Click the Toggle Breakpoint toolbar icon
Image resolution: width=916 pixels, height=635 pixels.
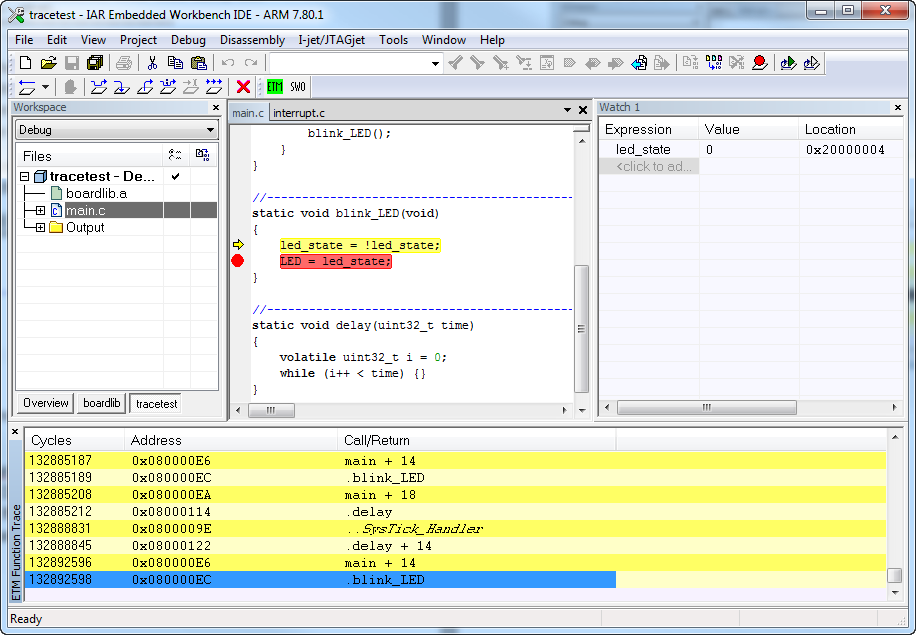point(760,63)
